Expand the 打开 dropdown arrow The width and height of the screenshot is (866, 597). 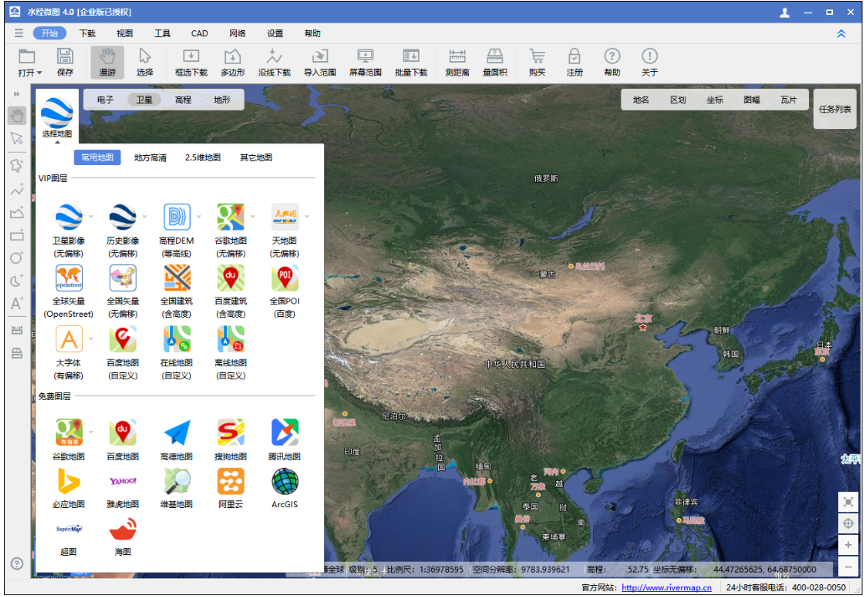click(39, 73)
